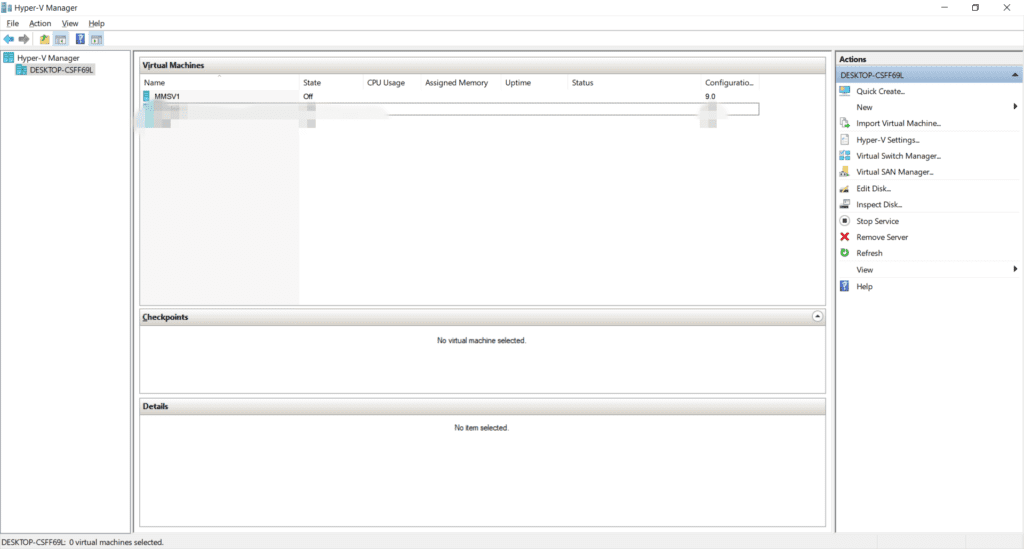Click Refresh in the Actions pane
The image size is (1024, 549).
869,253
